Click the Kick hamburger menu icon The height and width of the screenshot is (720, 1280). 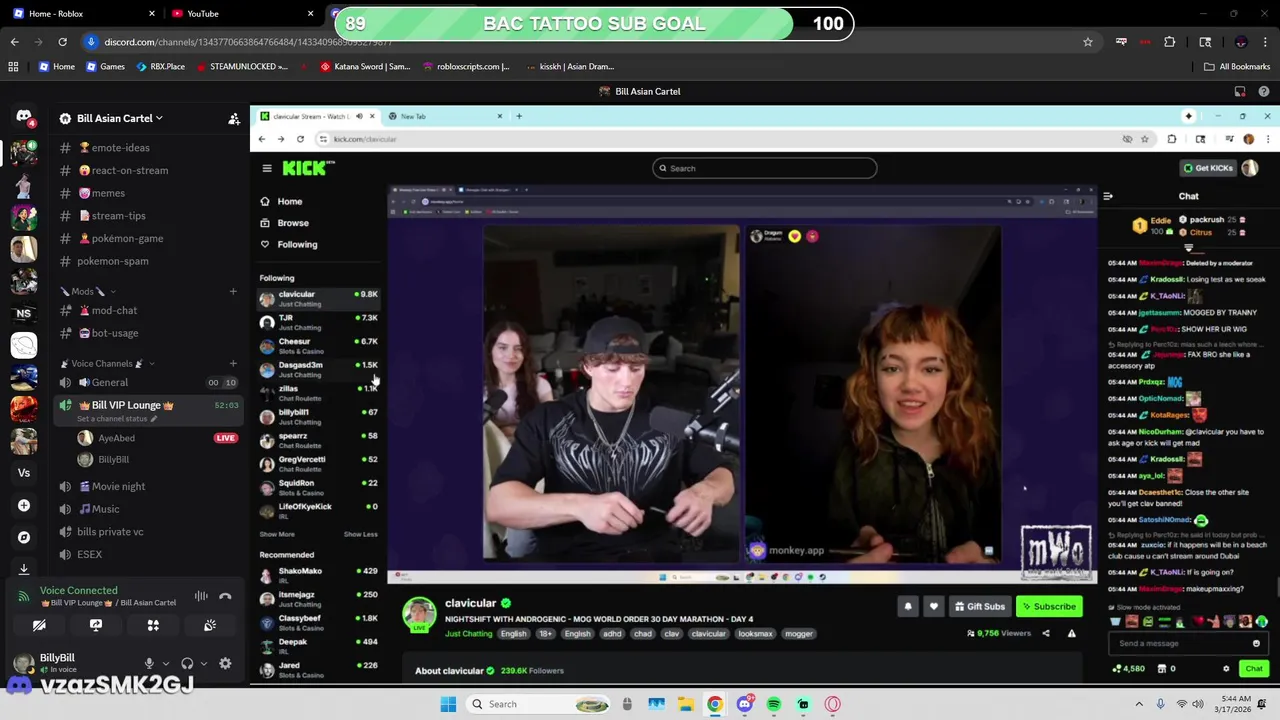pyautogui.click(x=267, y=168)
